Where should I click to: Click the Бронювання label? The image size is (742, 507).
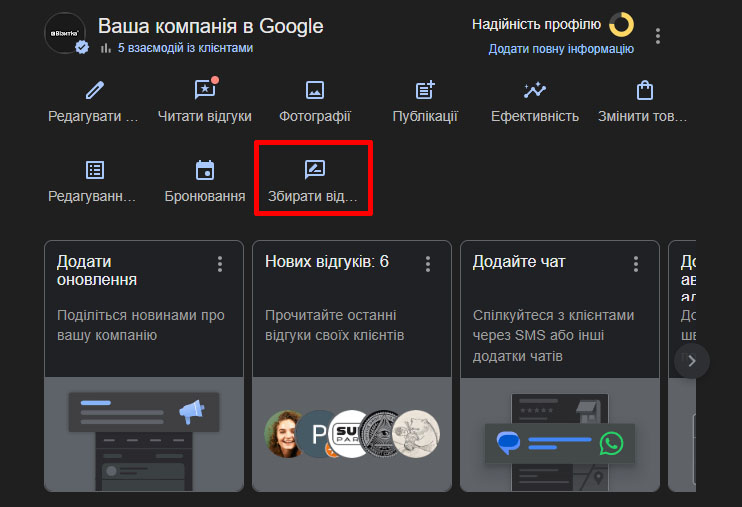[x=205, y=196]
